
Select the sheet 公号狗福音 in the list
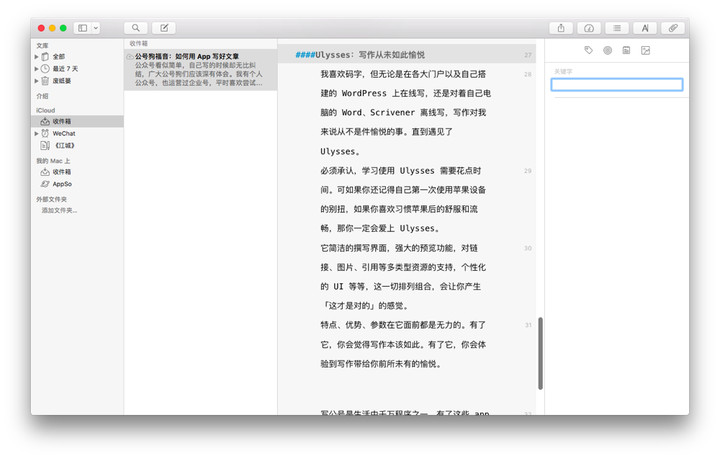(200, 69)
